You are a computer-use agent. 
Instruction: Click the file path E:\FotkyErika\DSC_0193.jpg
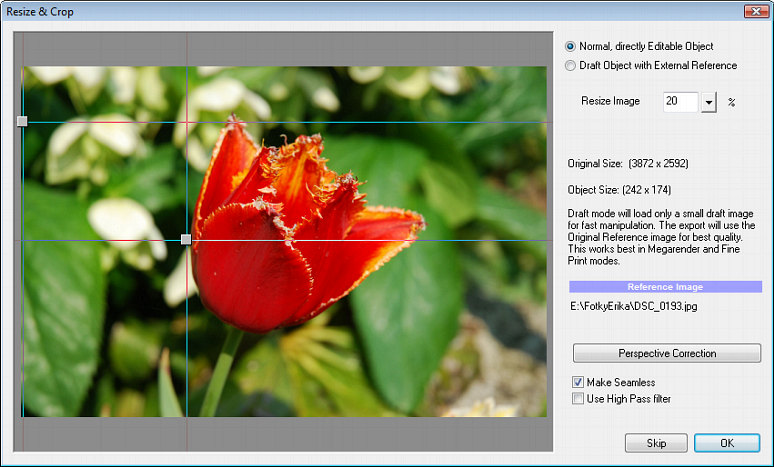click(634, 306)
